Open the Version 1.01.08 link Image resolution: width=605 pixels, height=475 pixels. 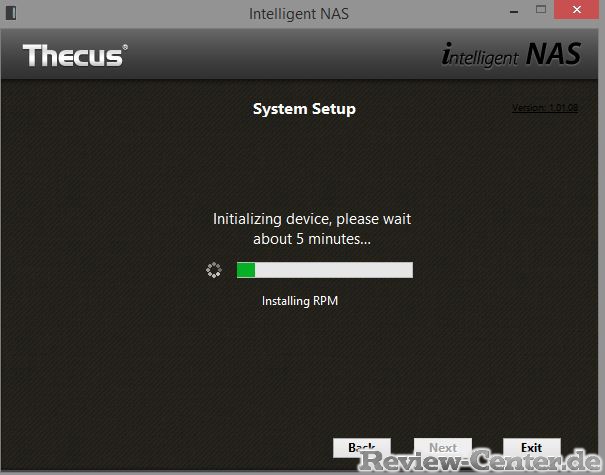coord(545,108)
